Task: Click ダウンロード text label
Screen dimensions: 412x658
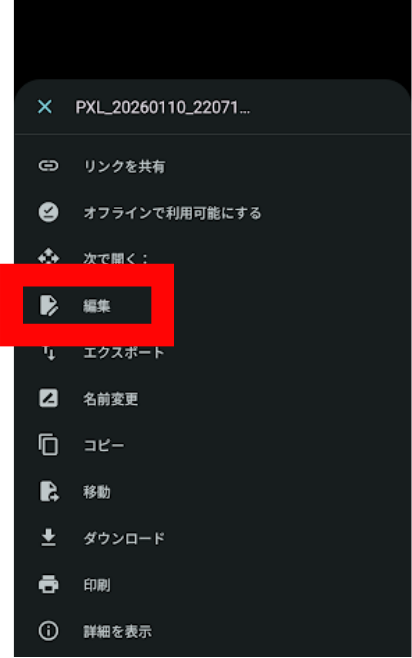Action: tap(124, 538)
